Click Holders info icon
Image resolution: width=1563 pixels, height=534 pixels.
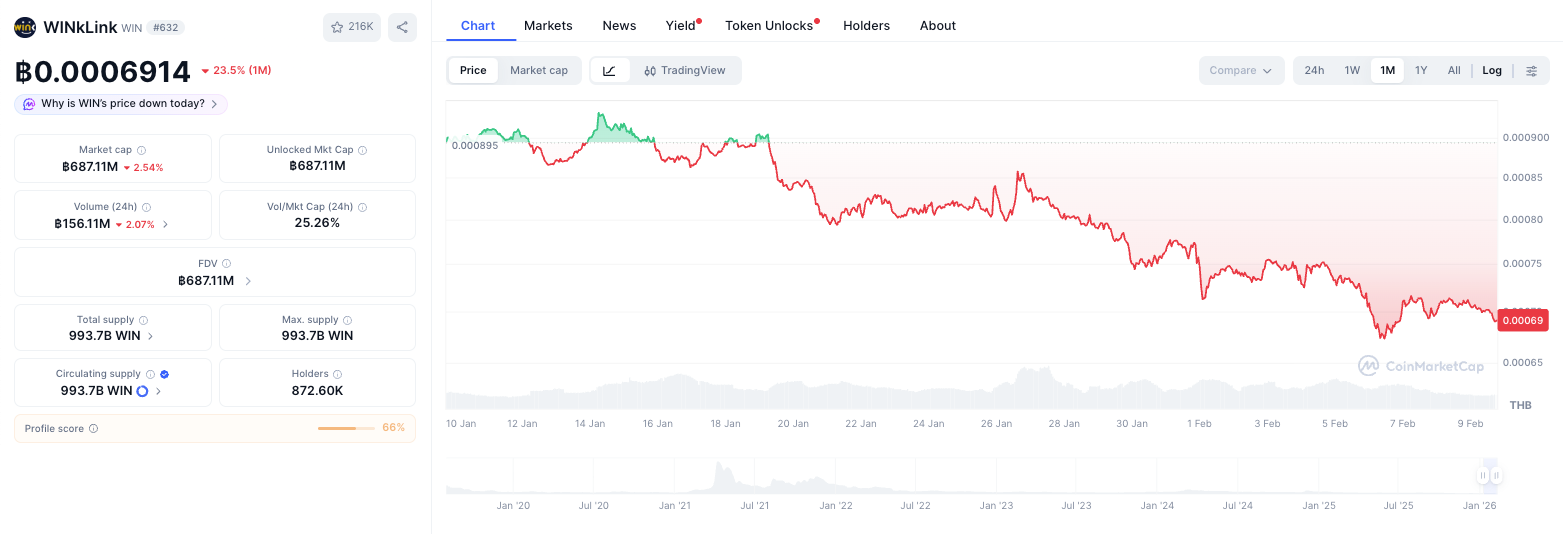pos(337,374)
